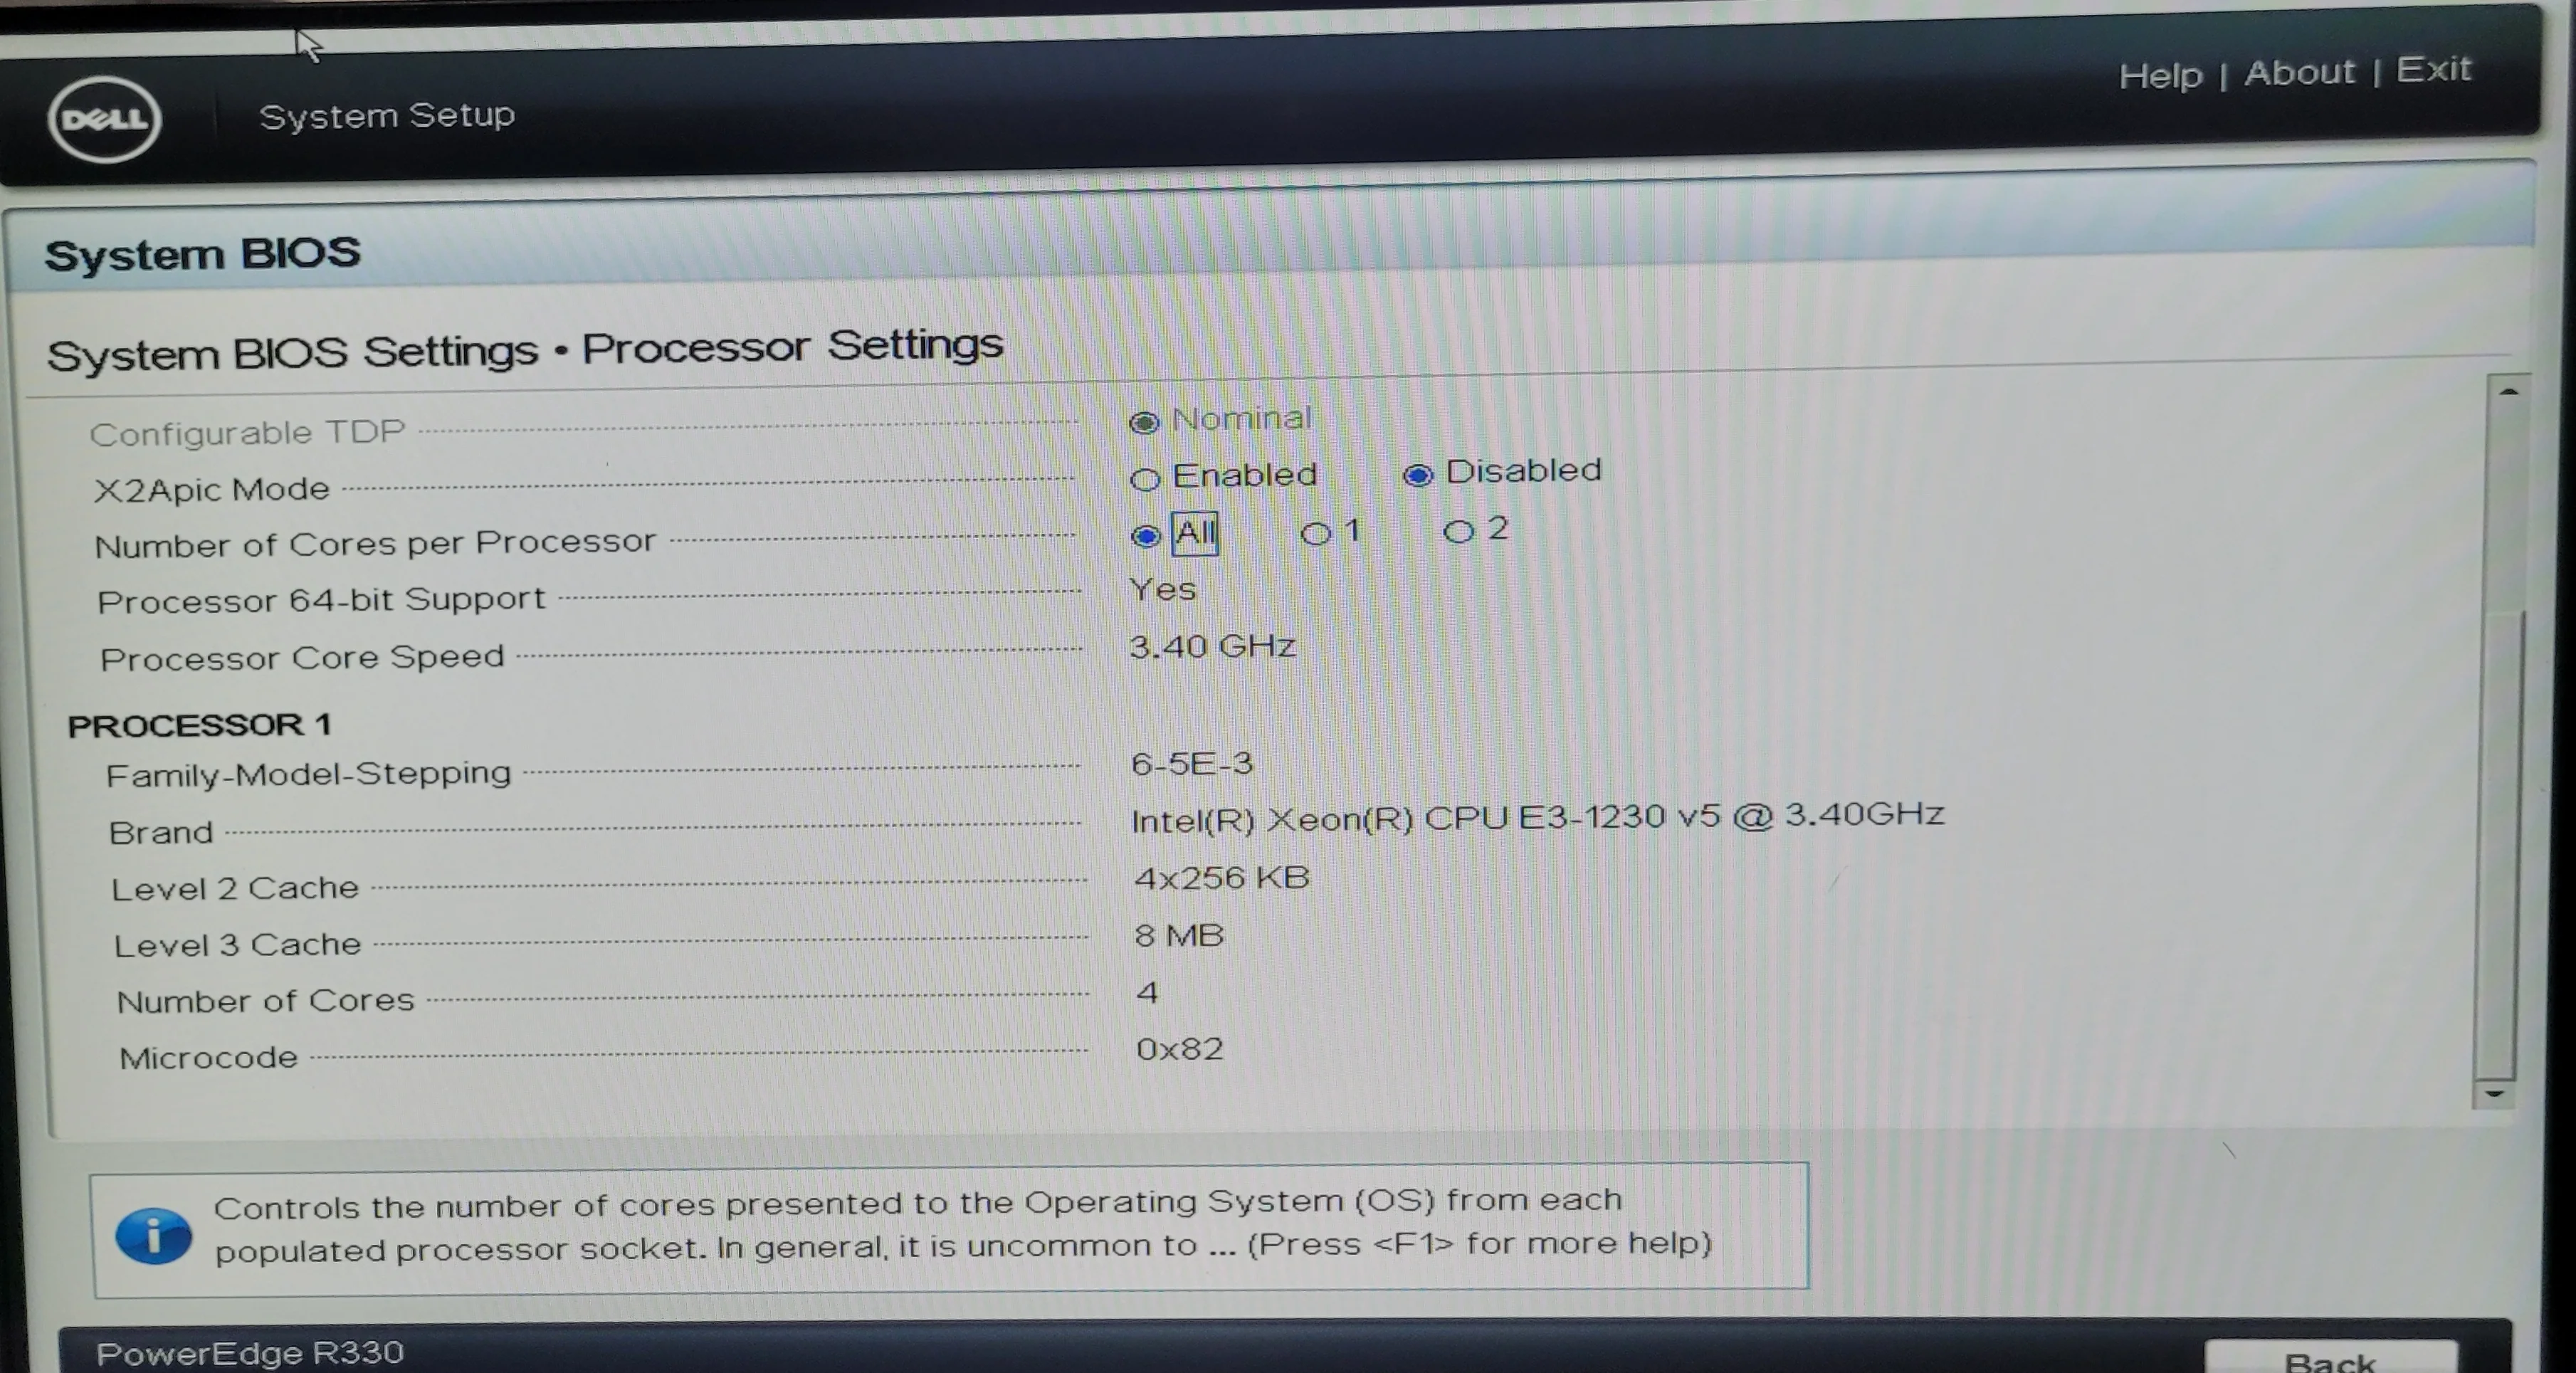The height and width of the screenshot is (1373, 2576).
Task: Click the Processor Settings breadcrumb heading
Action: click(792, 347)
